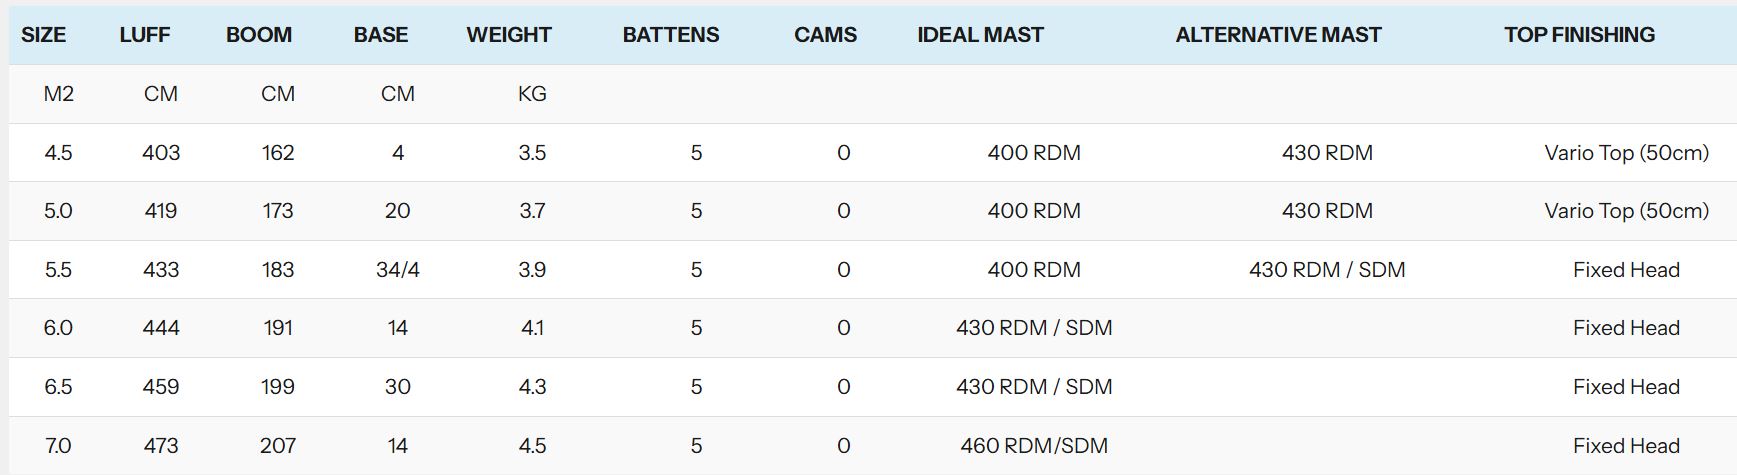The image size is (1737, 475).
Task: Click the 7.0 size row cell
Action: point(58,446)
